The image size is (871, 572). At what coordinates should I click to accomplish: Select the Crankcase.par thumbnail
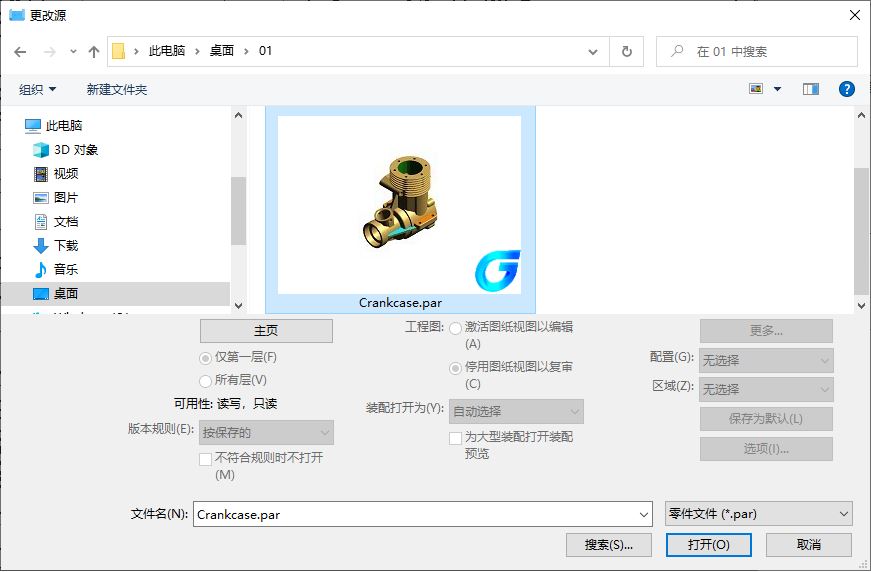tap(399, 204)
